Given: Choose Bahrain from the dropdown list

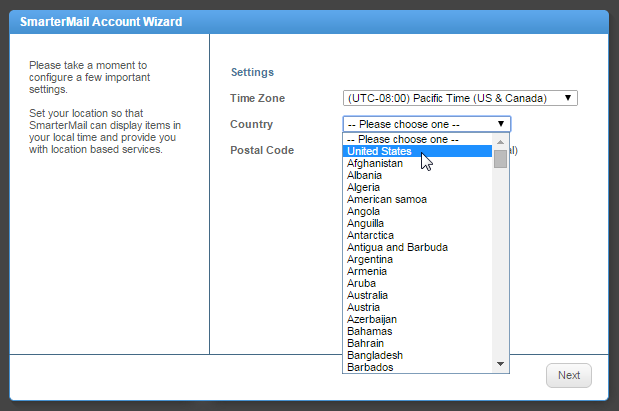Looking at the screenshot, I should (x=418, y=343).
